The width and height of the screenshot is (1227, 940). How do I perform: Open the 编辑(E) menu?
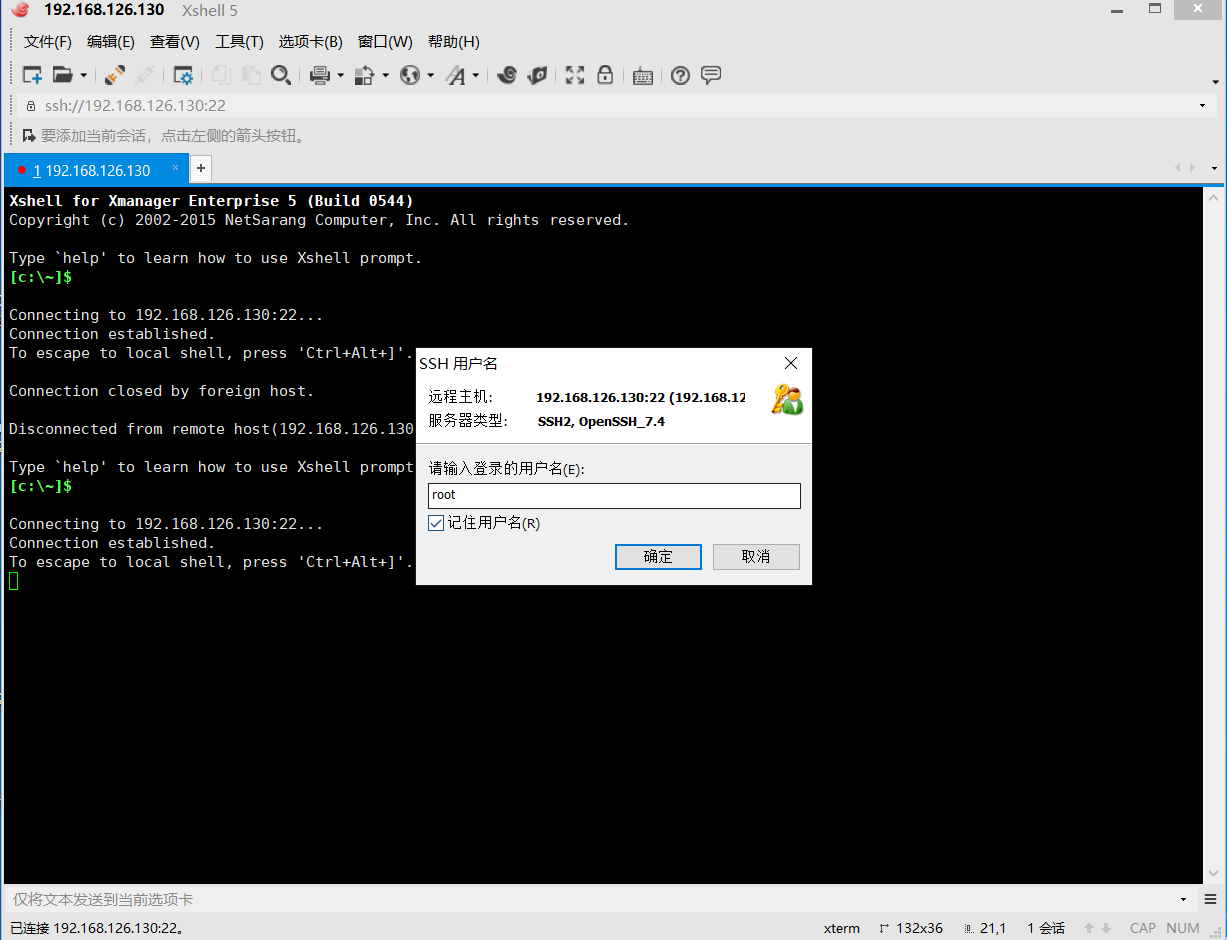111,41
